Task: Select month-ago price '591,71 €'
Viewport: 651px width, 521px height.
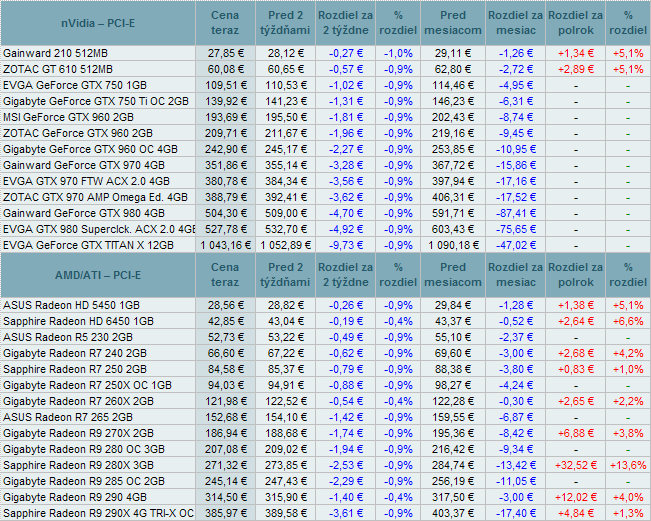Action: click(453, 213)
